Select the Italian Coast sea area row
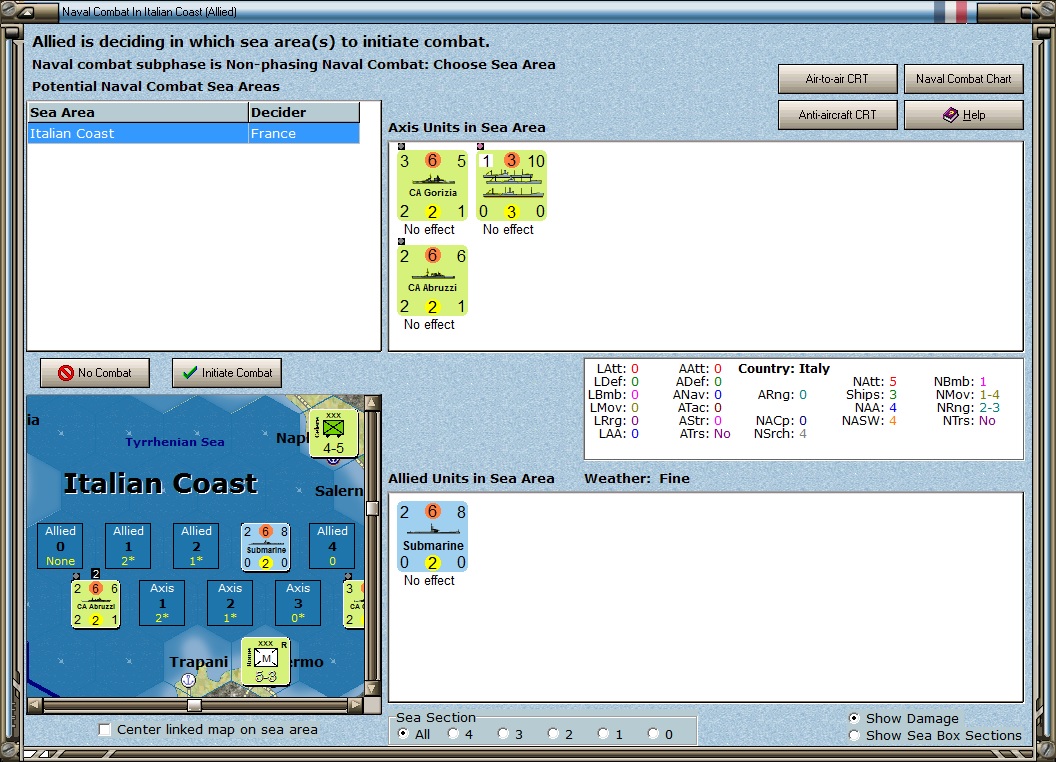This screenshot has height=762, width=1056. tap(193, 133)
